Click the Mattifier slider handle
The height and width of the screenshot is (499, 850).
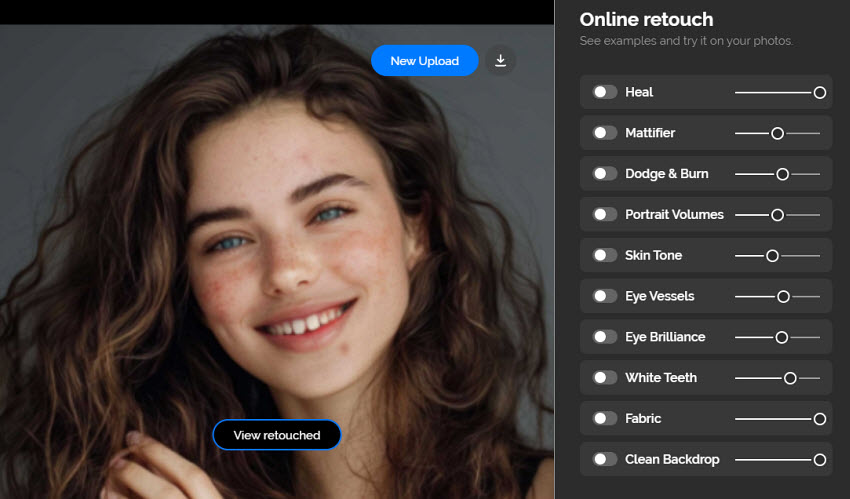coord(777,133)
